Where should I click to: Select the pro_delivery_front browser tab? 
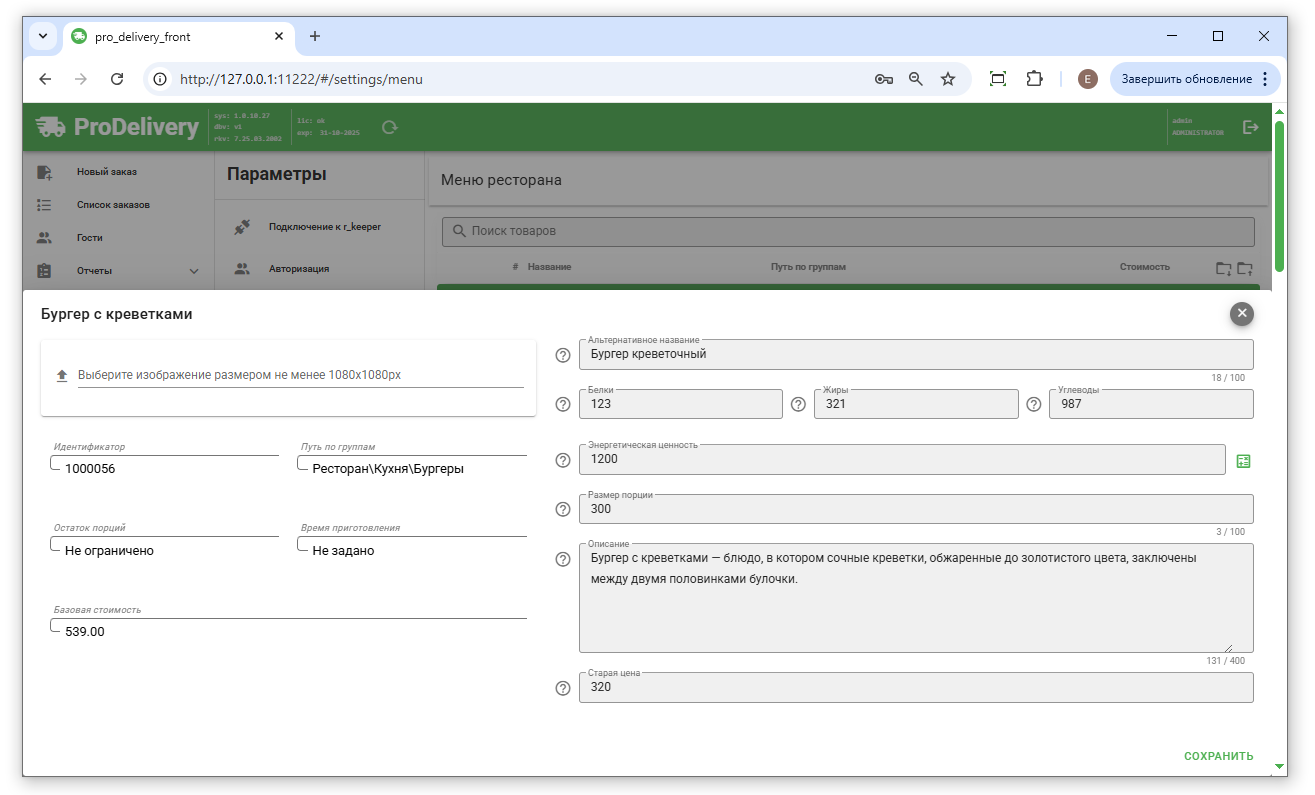coord(170,36)
